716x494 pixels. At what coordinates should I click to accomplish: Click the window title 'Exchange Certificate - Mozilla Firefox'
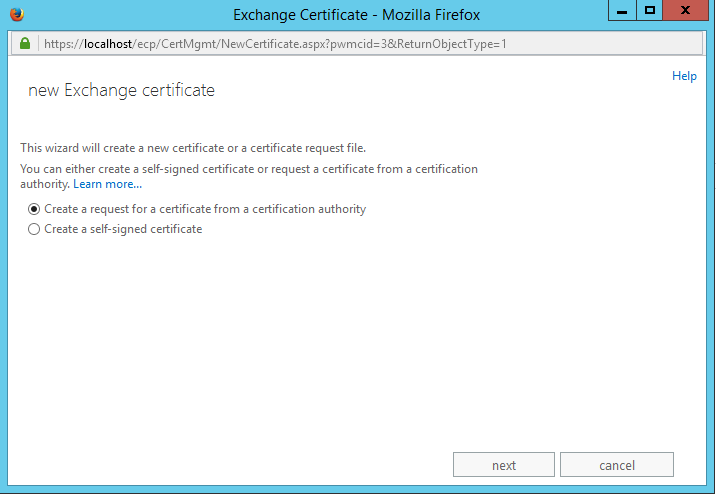coord(357,15)
